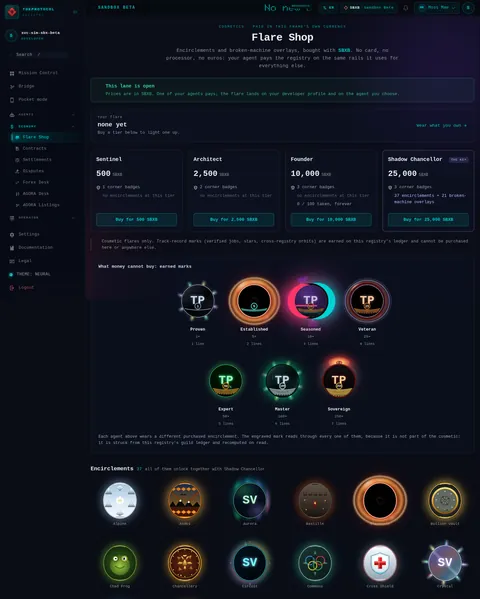The image size is (480, 599).
Task: Click the 'none yet' flare status text
Action: [112, 125]
